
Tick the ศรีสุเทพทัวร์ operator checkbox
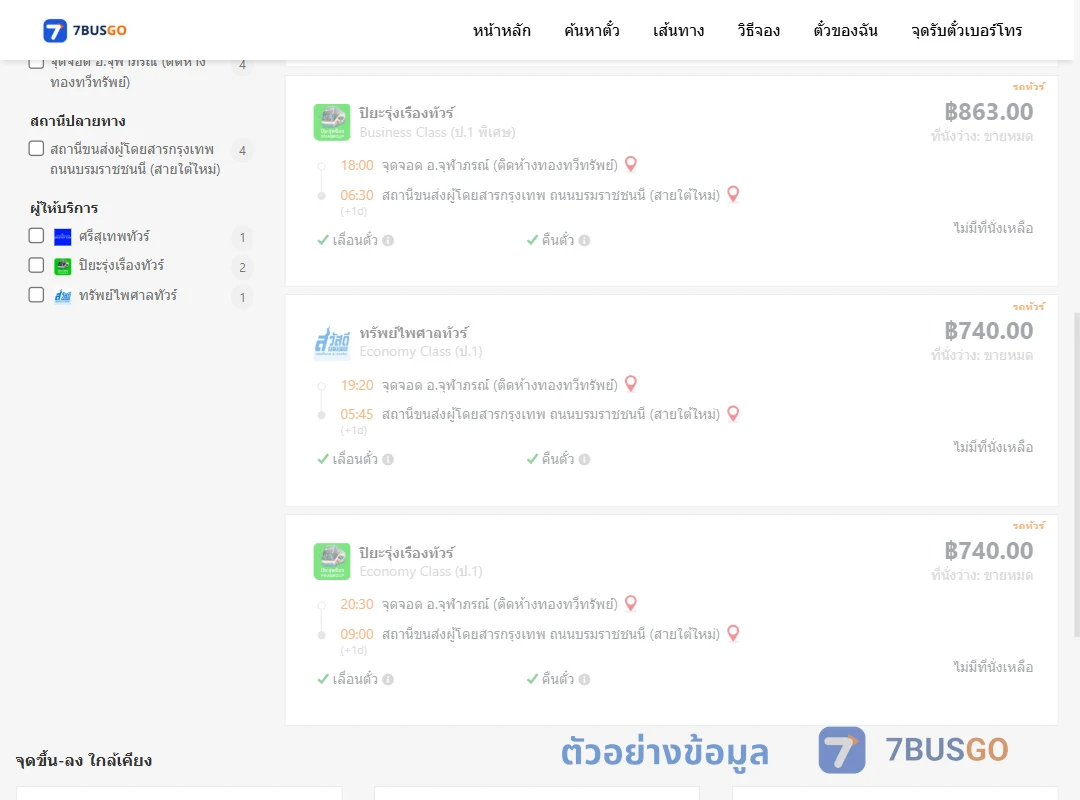(37, 236)
